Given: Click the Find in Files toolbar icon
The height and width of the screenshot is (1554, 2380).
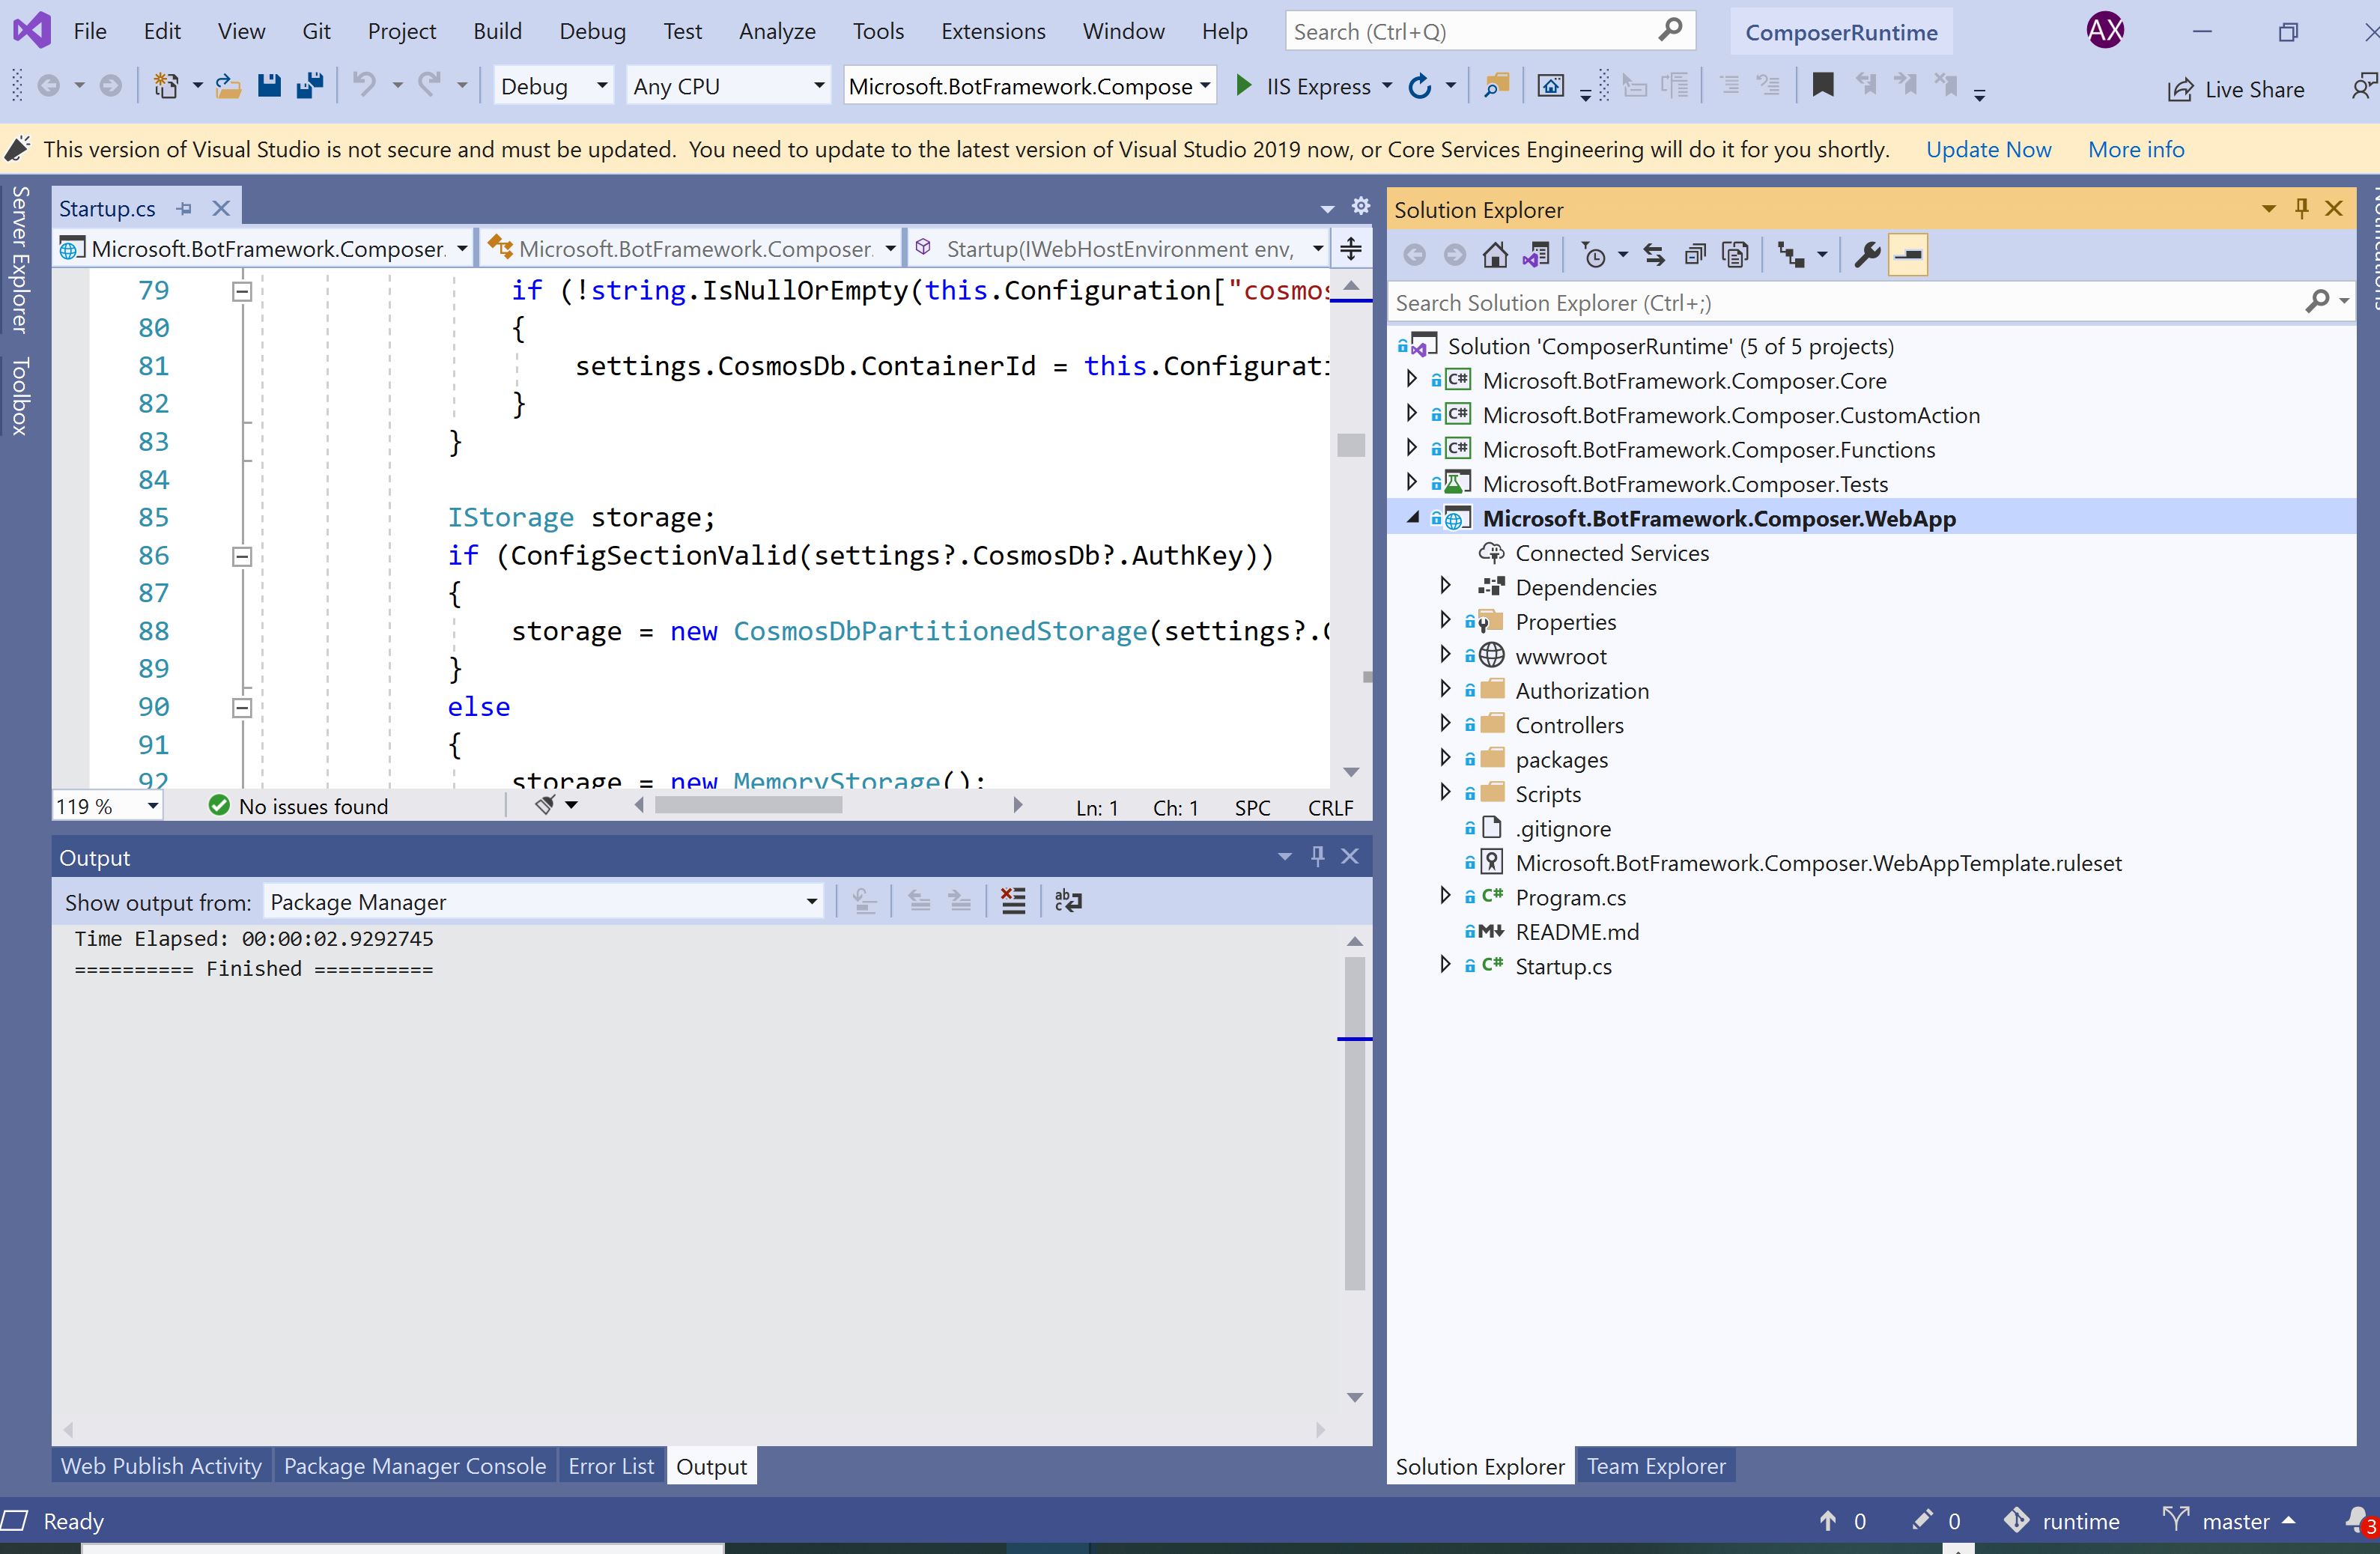Looking at the screenshot, I should 1496,86.
